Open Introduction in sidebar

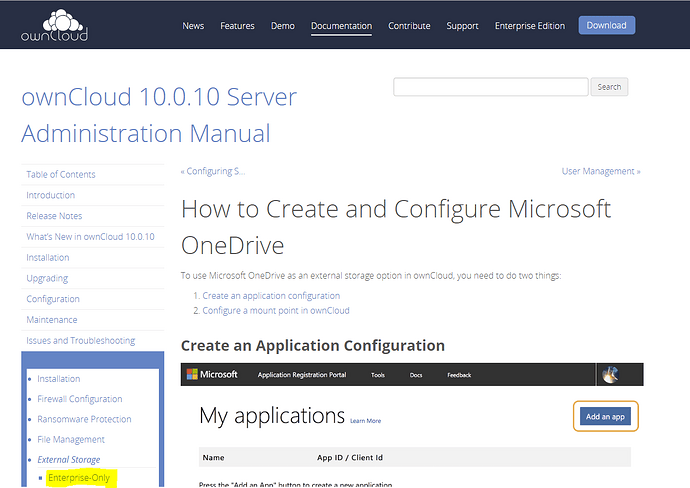pyautogui.click(x=51, y=195)
